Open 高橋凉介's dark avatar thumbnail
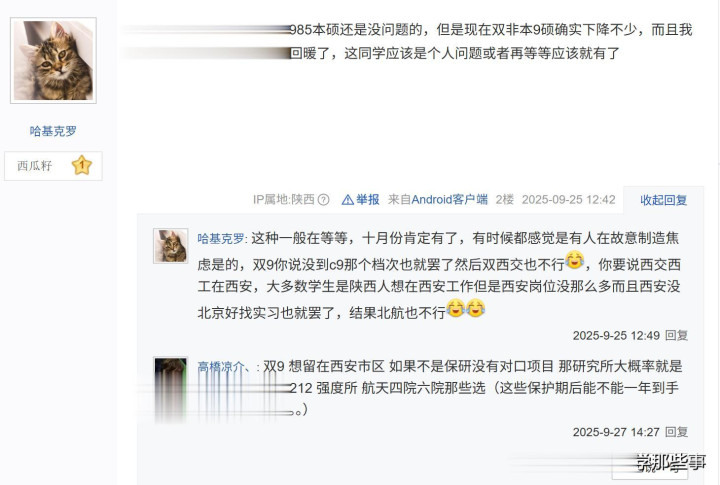Image resolution: width=720 pixels, height=485 pixels. coord(170,374)
